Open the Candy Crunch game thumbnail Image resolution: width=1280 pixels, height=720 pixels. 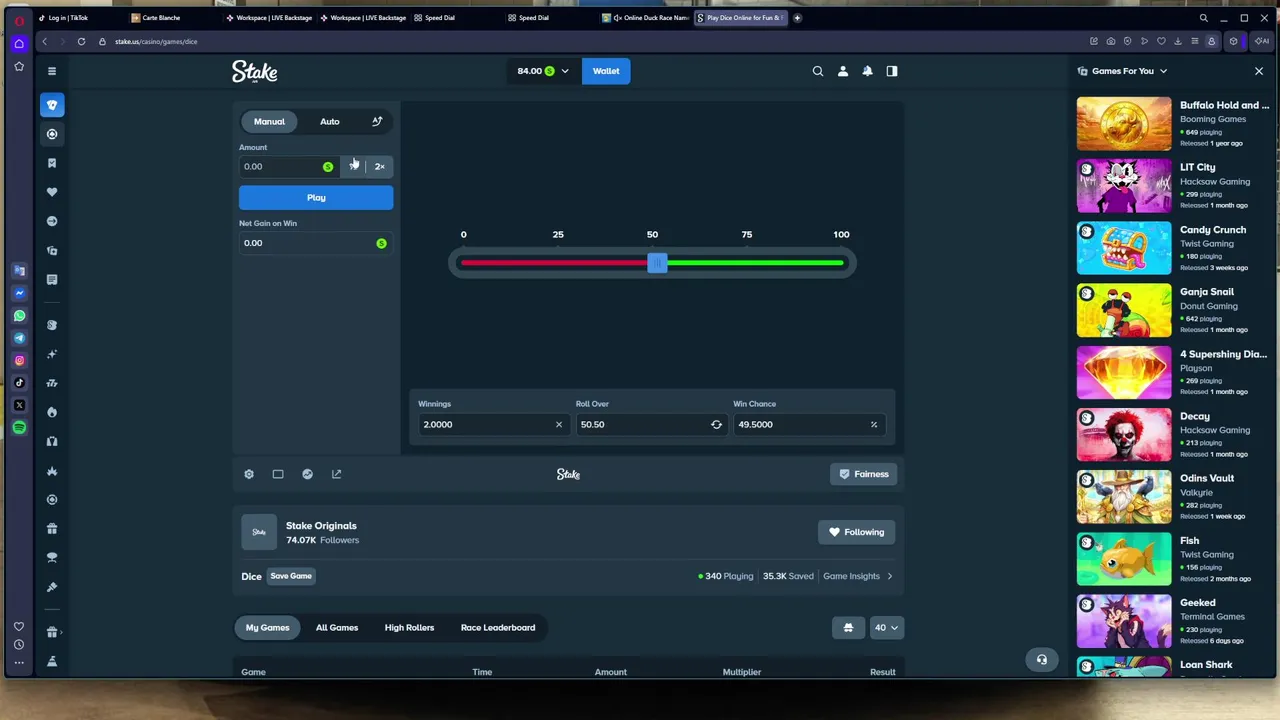1124,248
